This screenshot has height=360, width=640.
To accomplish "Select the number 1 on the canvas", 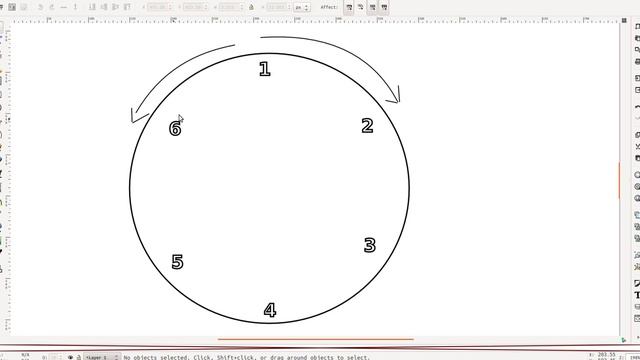I will point(265,69).
